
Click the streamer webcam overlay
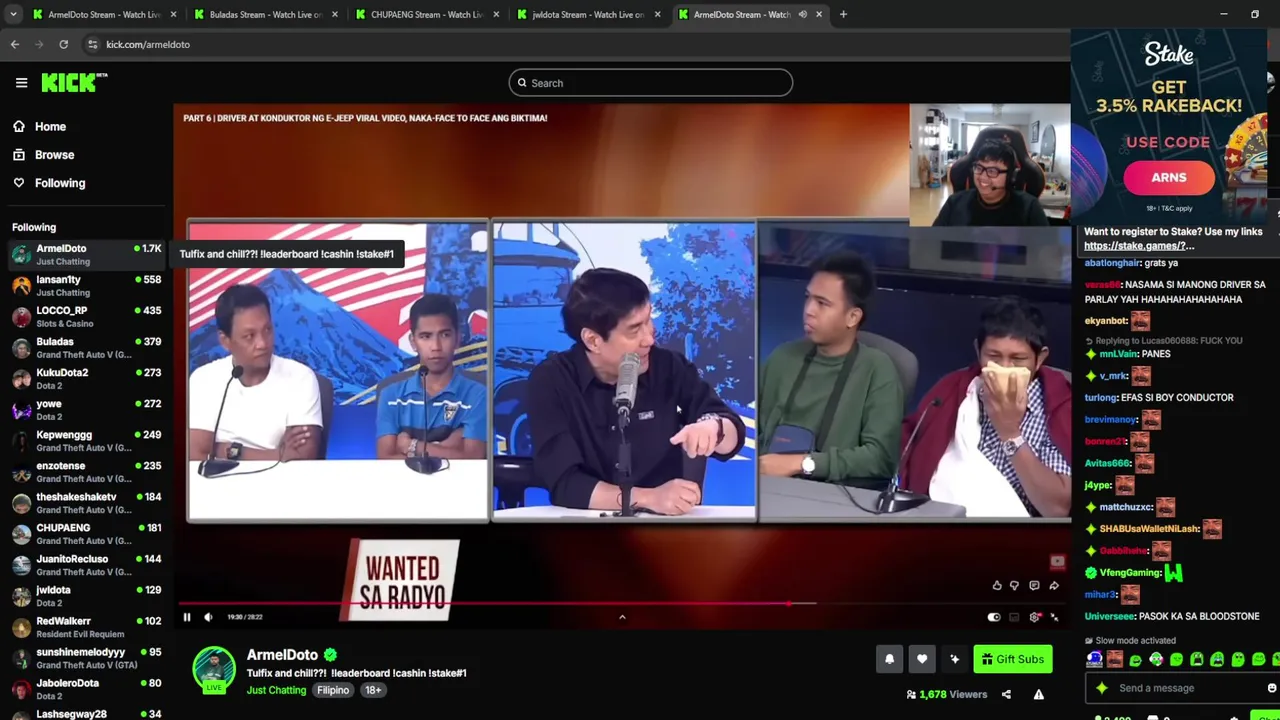point(989,164)
